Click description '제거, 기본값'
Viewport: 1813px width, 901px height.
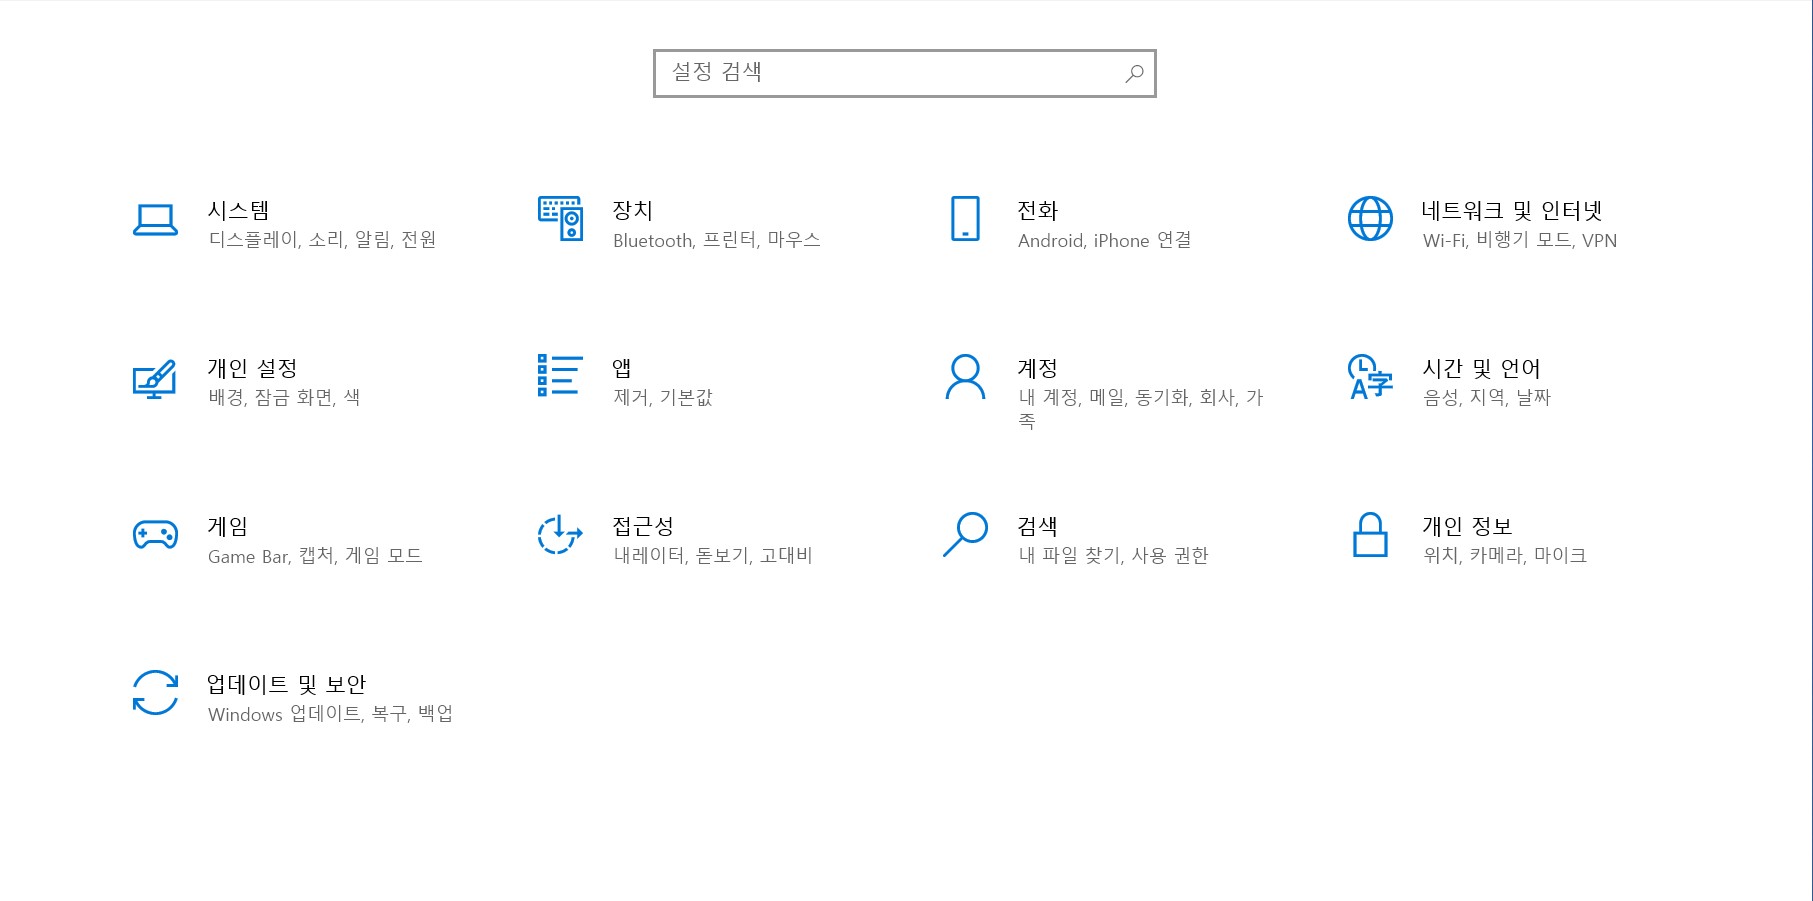(x=663, y=398)
